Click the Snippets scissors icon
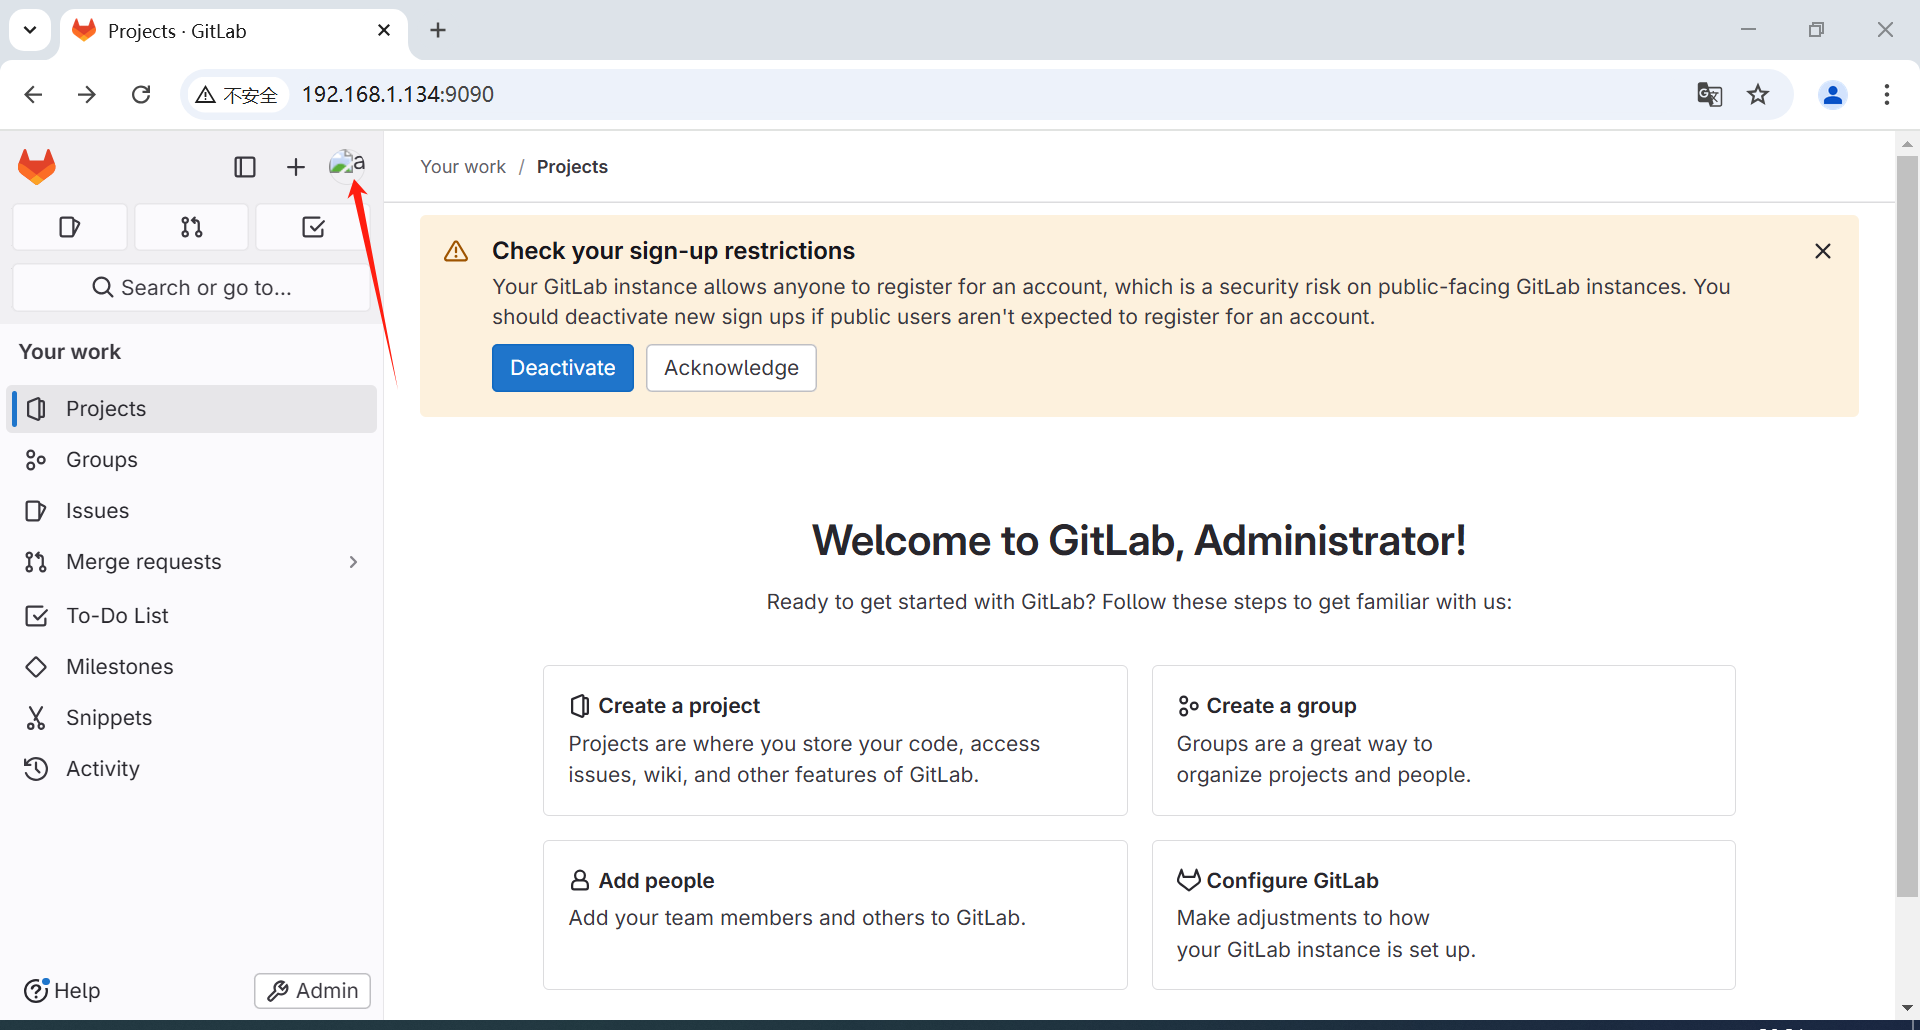 36,718
